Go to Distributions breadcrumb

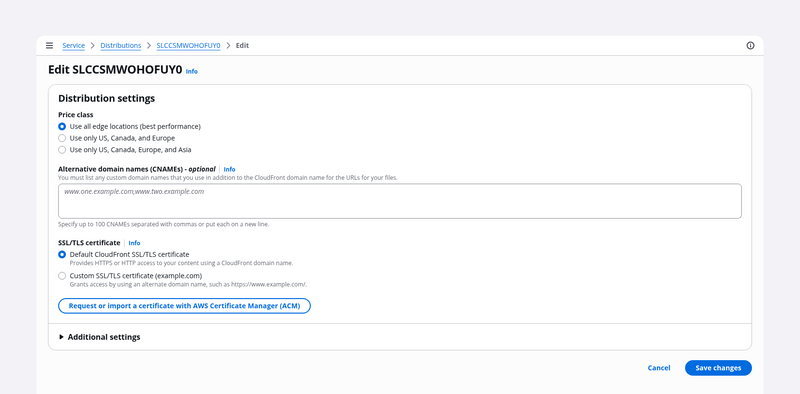(120, 45)
